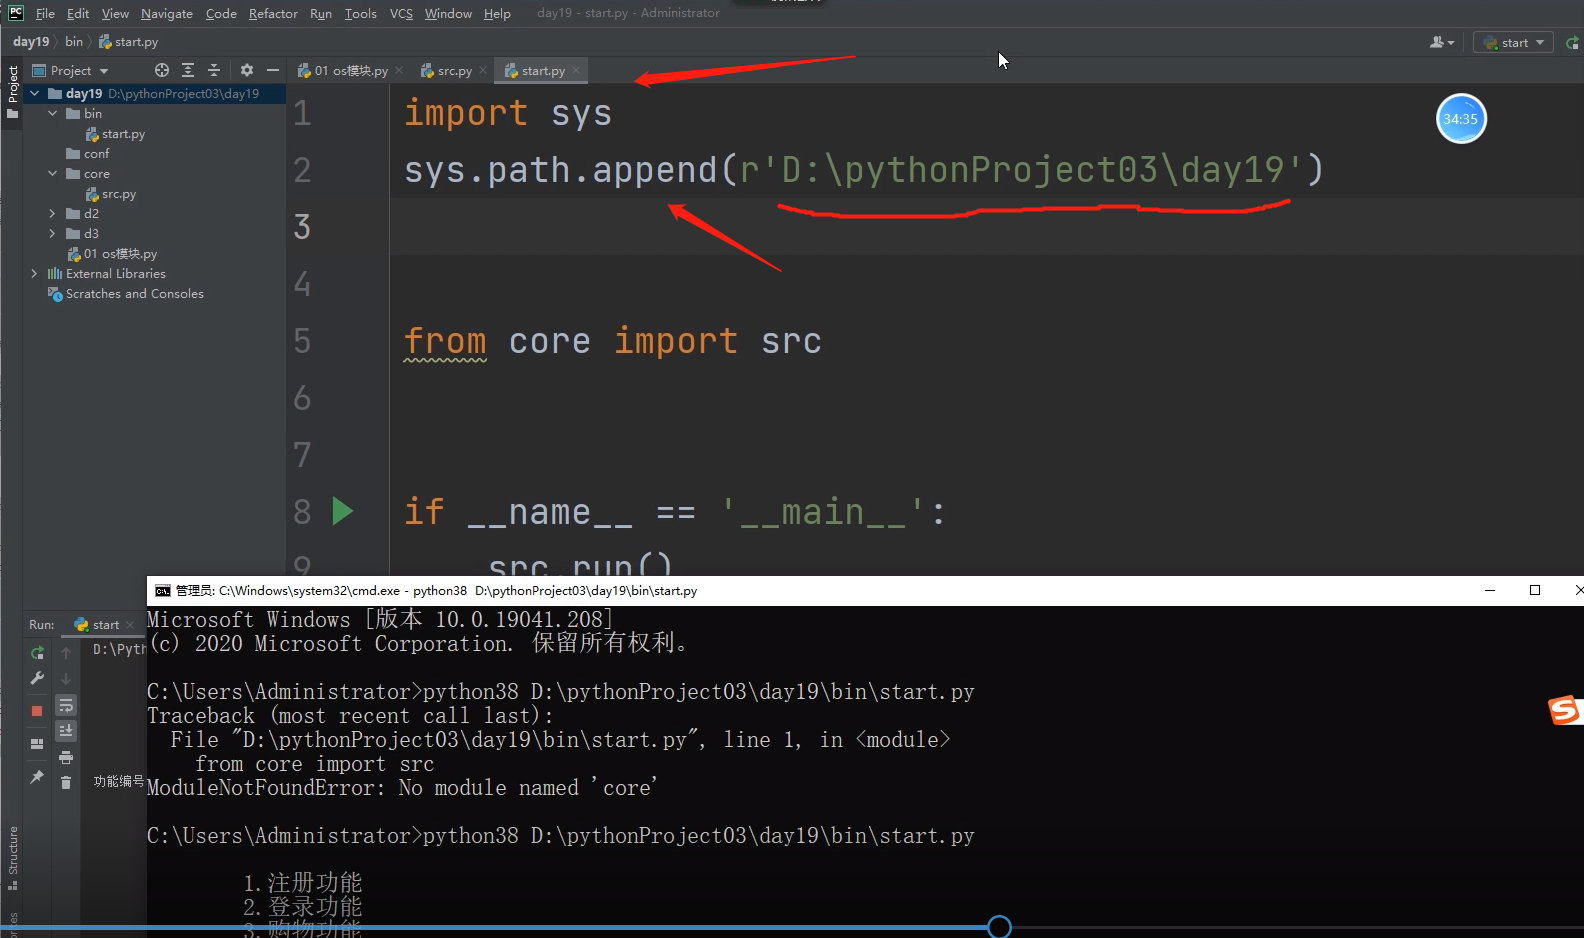1584x938 pixels.
Task: Click the PyCharm logo icon
Action: click(15, 13)
